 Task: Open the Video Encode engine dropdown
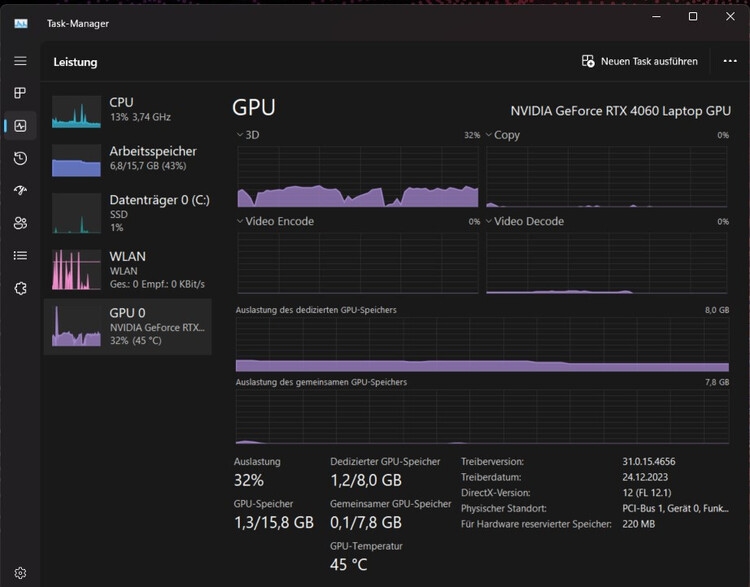click(x=276, y=222)
